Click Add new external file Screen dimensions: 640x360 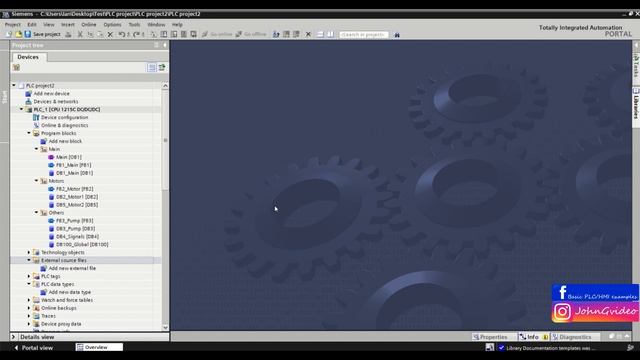tap(72, 269)
